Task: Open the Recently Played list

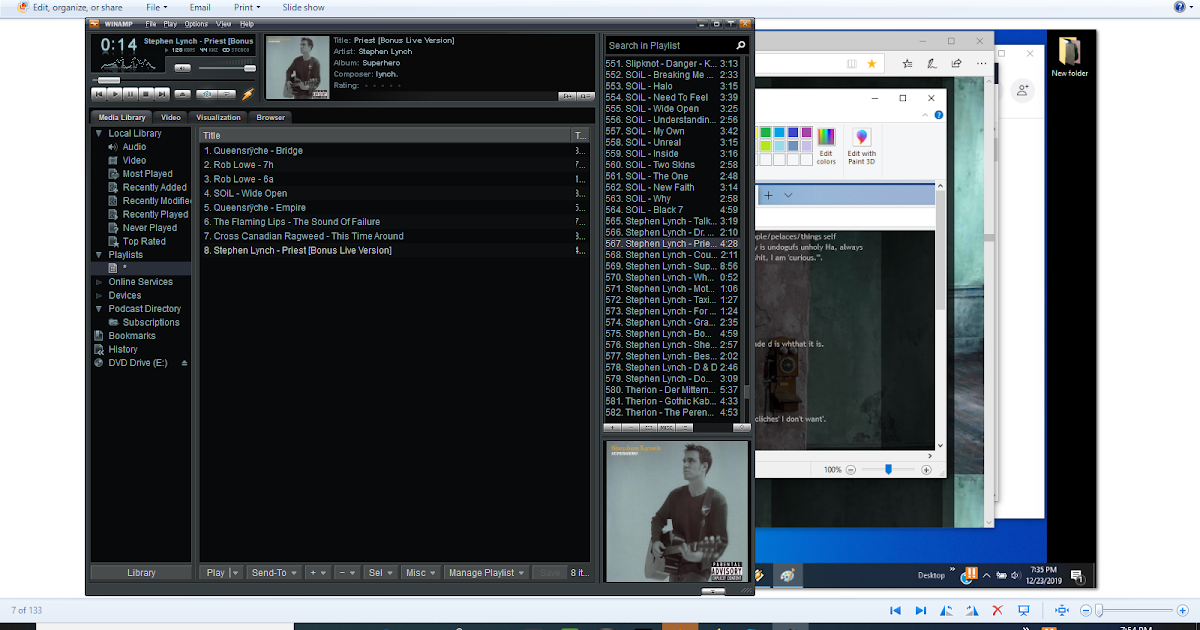Action: point(155,214)
